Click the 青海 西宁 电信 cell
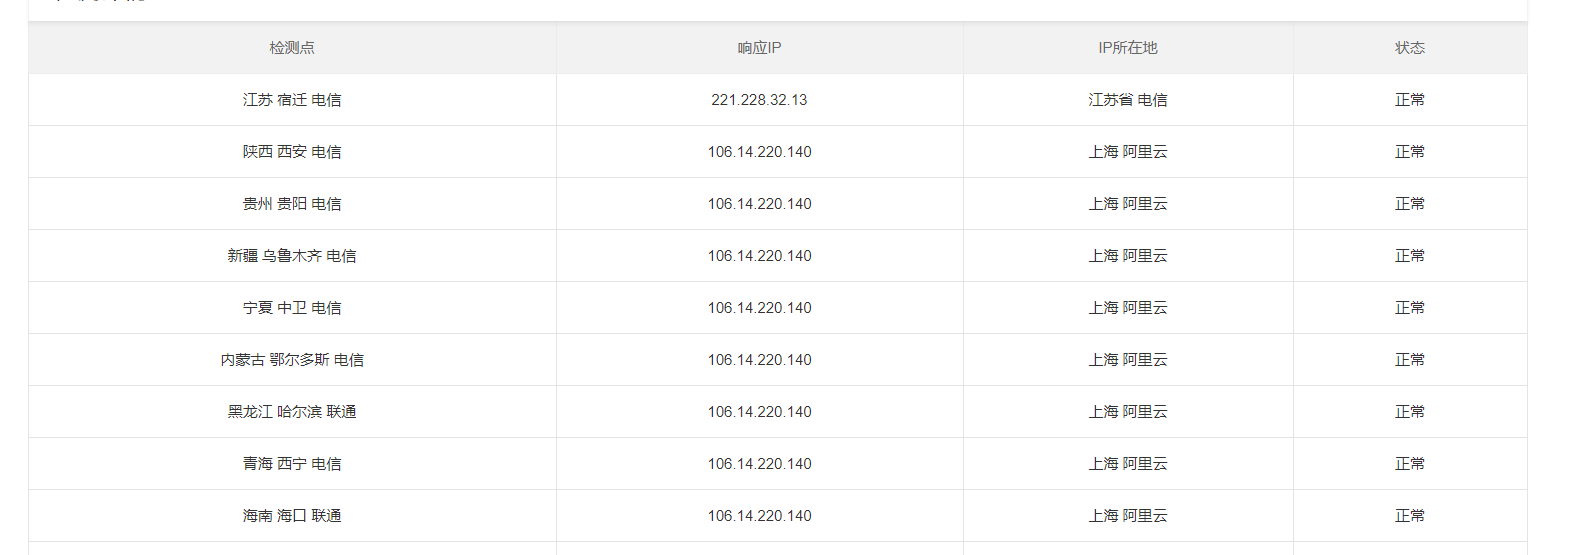This screenshot has height=555, width=1593. [x=292, y=464]
